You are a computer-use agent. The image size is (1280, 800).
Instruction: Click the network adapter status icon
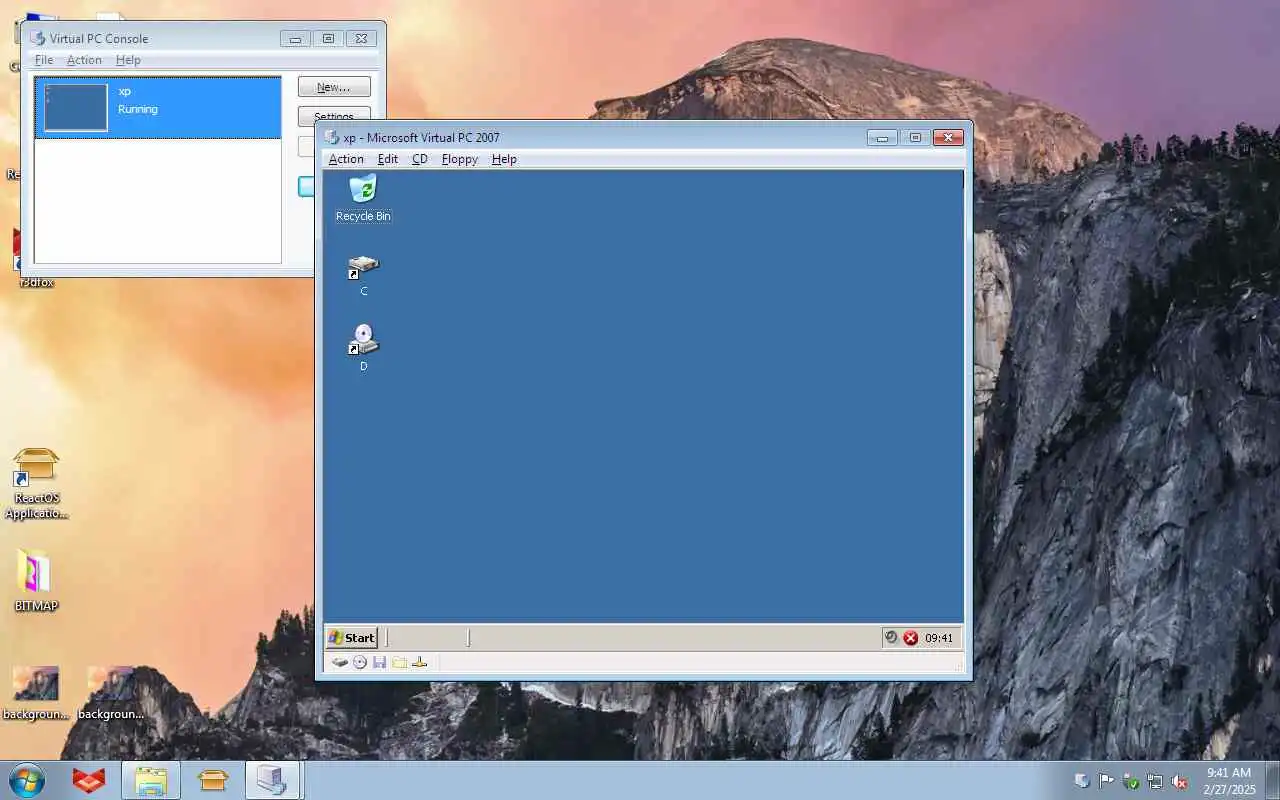419,663
